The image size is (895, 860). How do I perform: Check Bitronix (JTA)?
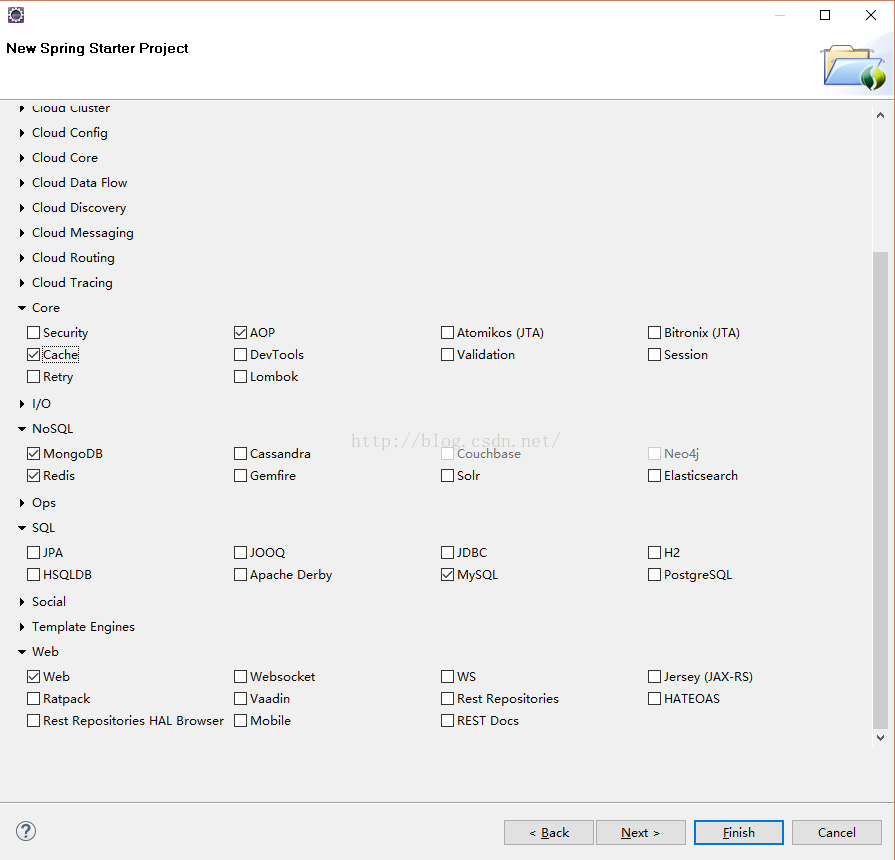pyautogui.click(x=654, y=332)
